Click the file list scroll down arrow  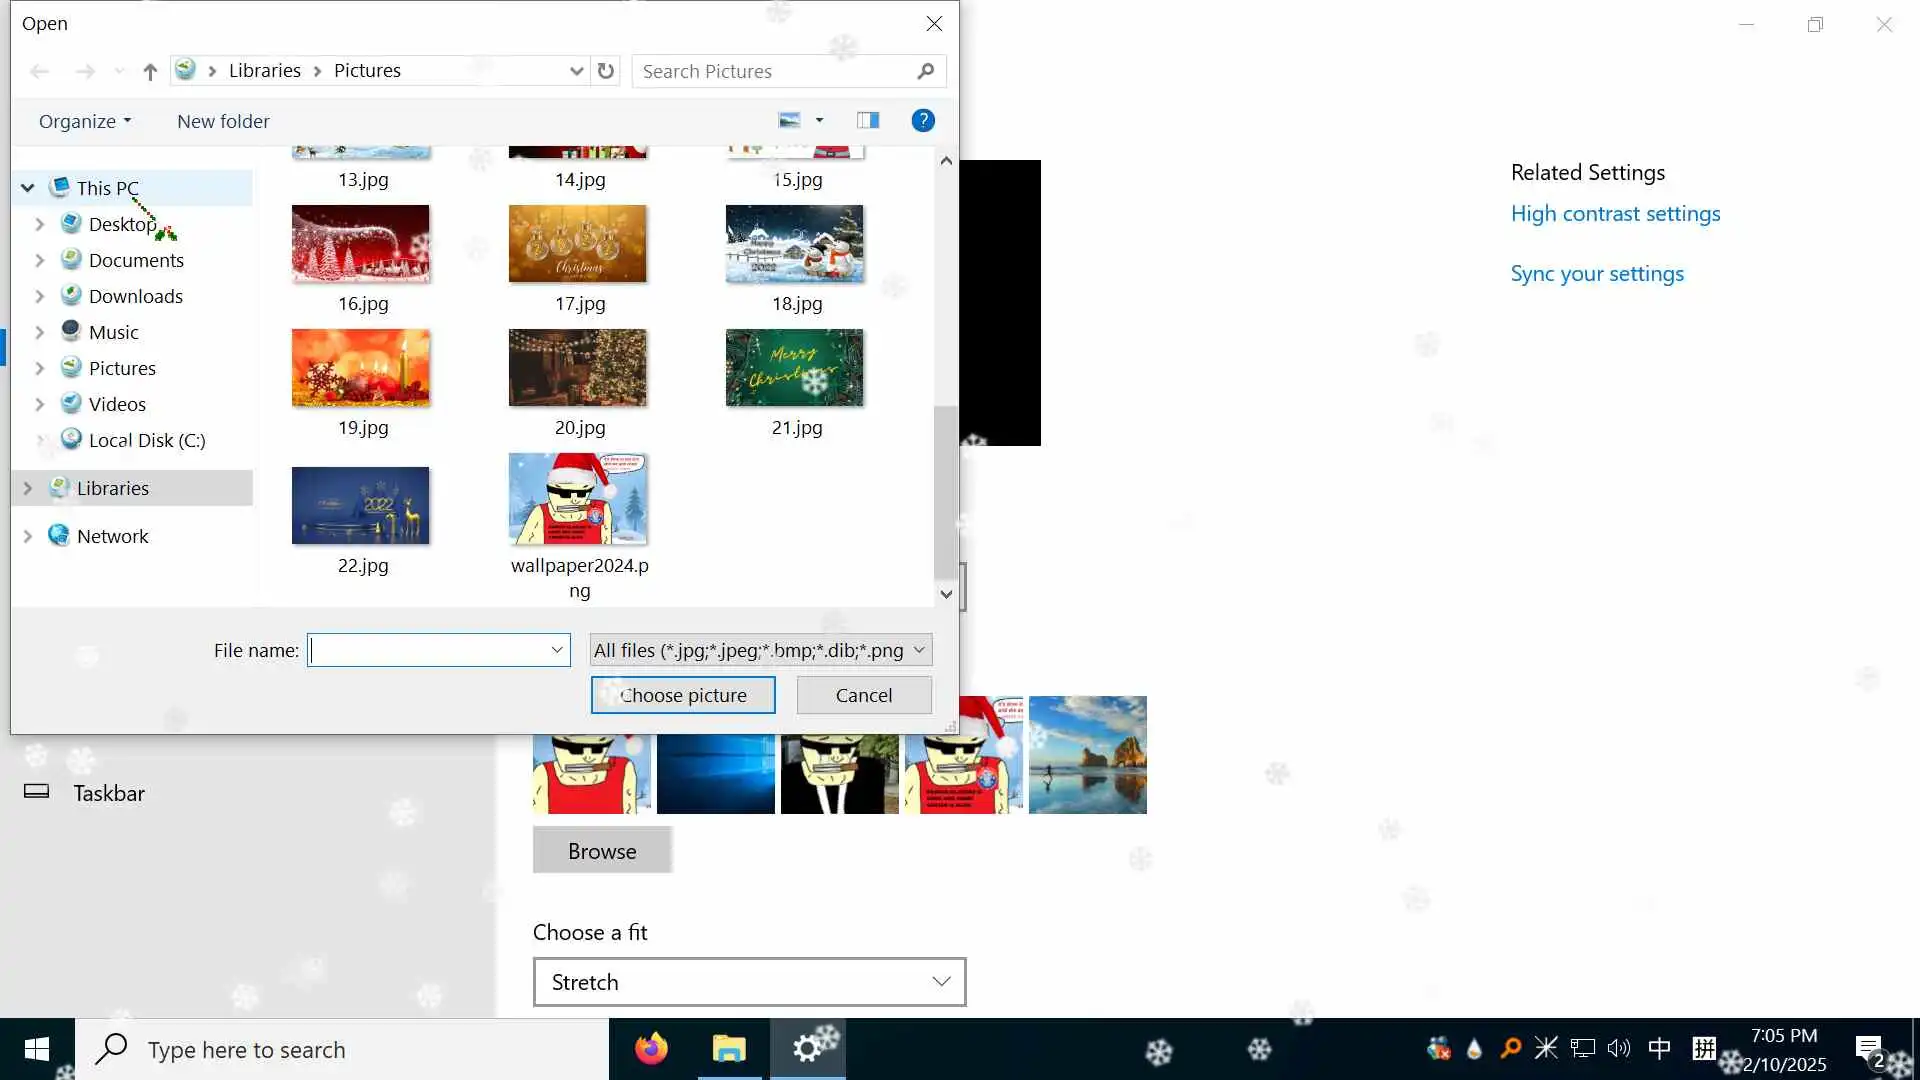tap(946, 594)
